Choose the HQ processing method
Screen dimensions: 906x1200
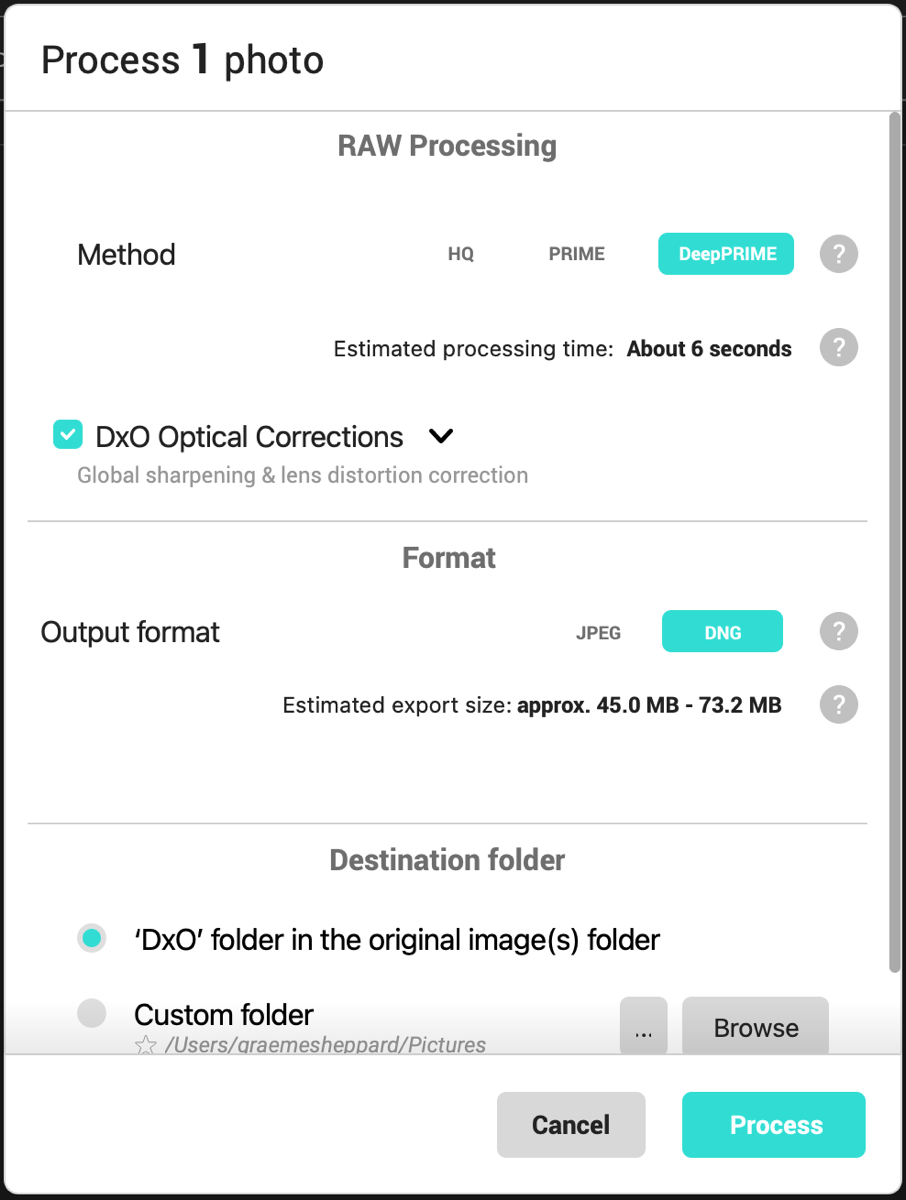[x=461, y=254]
